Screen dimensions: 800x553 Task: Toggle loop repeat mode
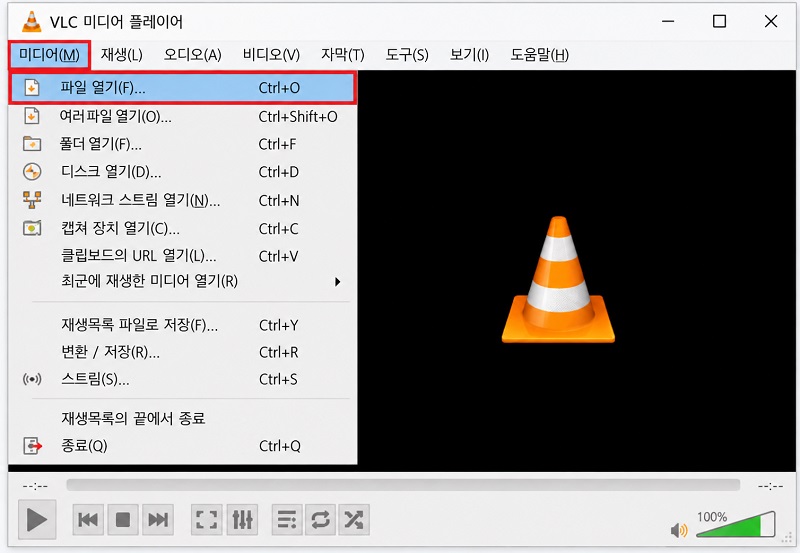pyautogui.click(x=320, y=520)
